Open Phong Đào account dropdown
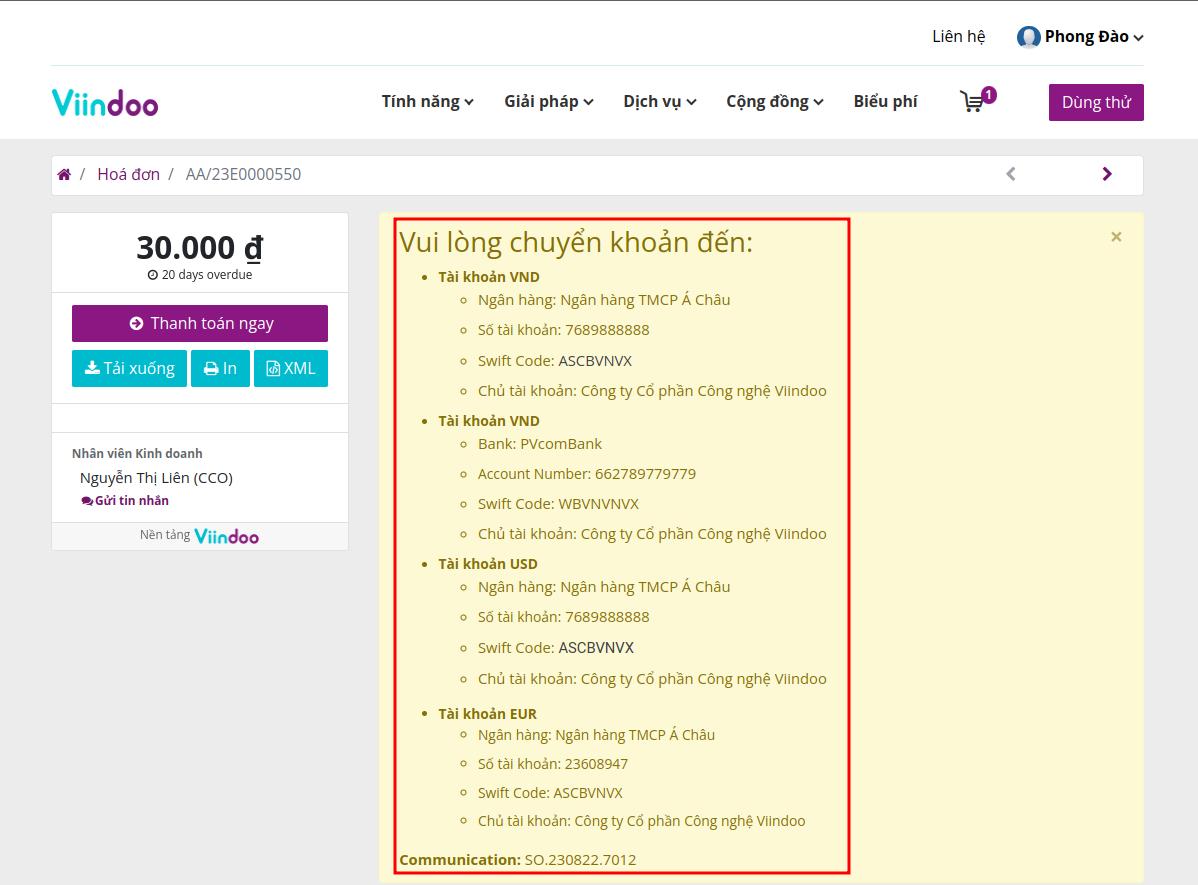This screenshot has width=1198, height=885. click(x=1094, y=37)
